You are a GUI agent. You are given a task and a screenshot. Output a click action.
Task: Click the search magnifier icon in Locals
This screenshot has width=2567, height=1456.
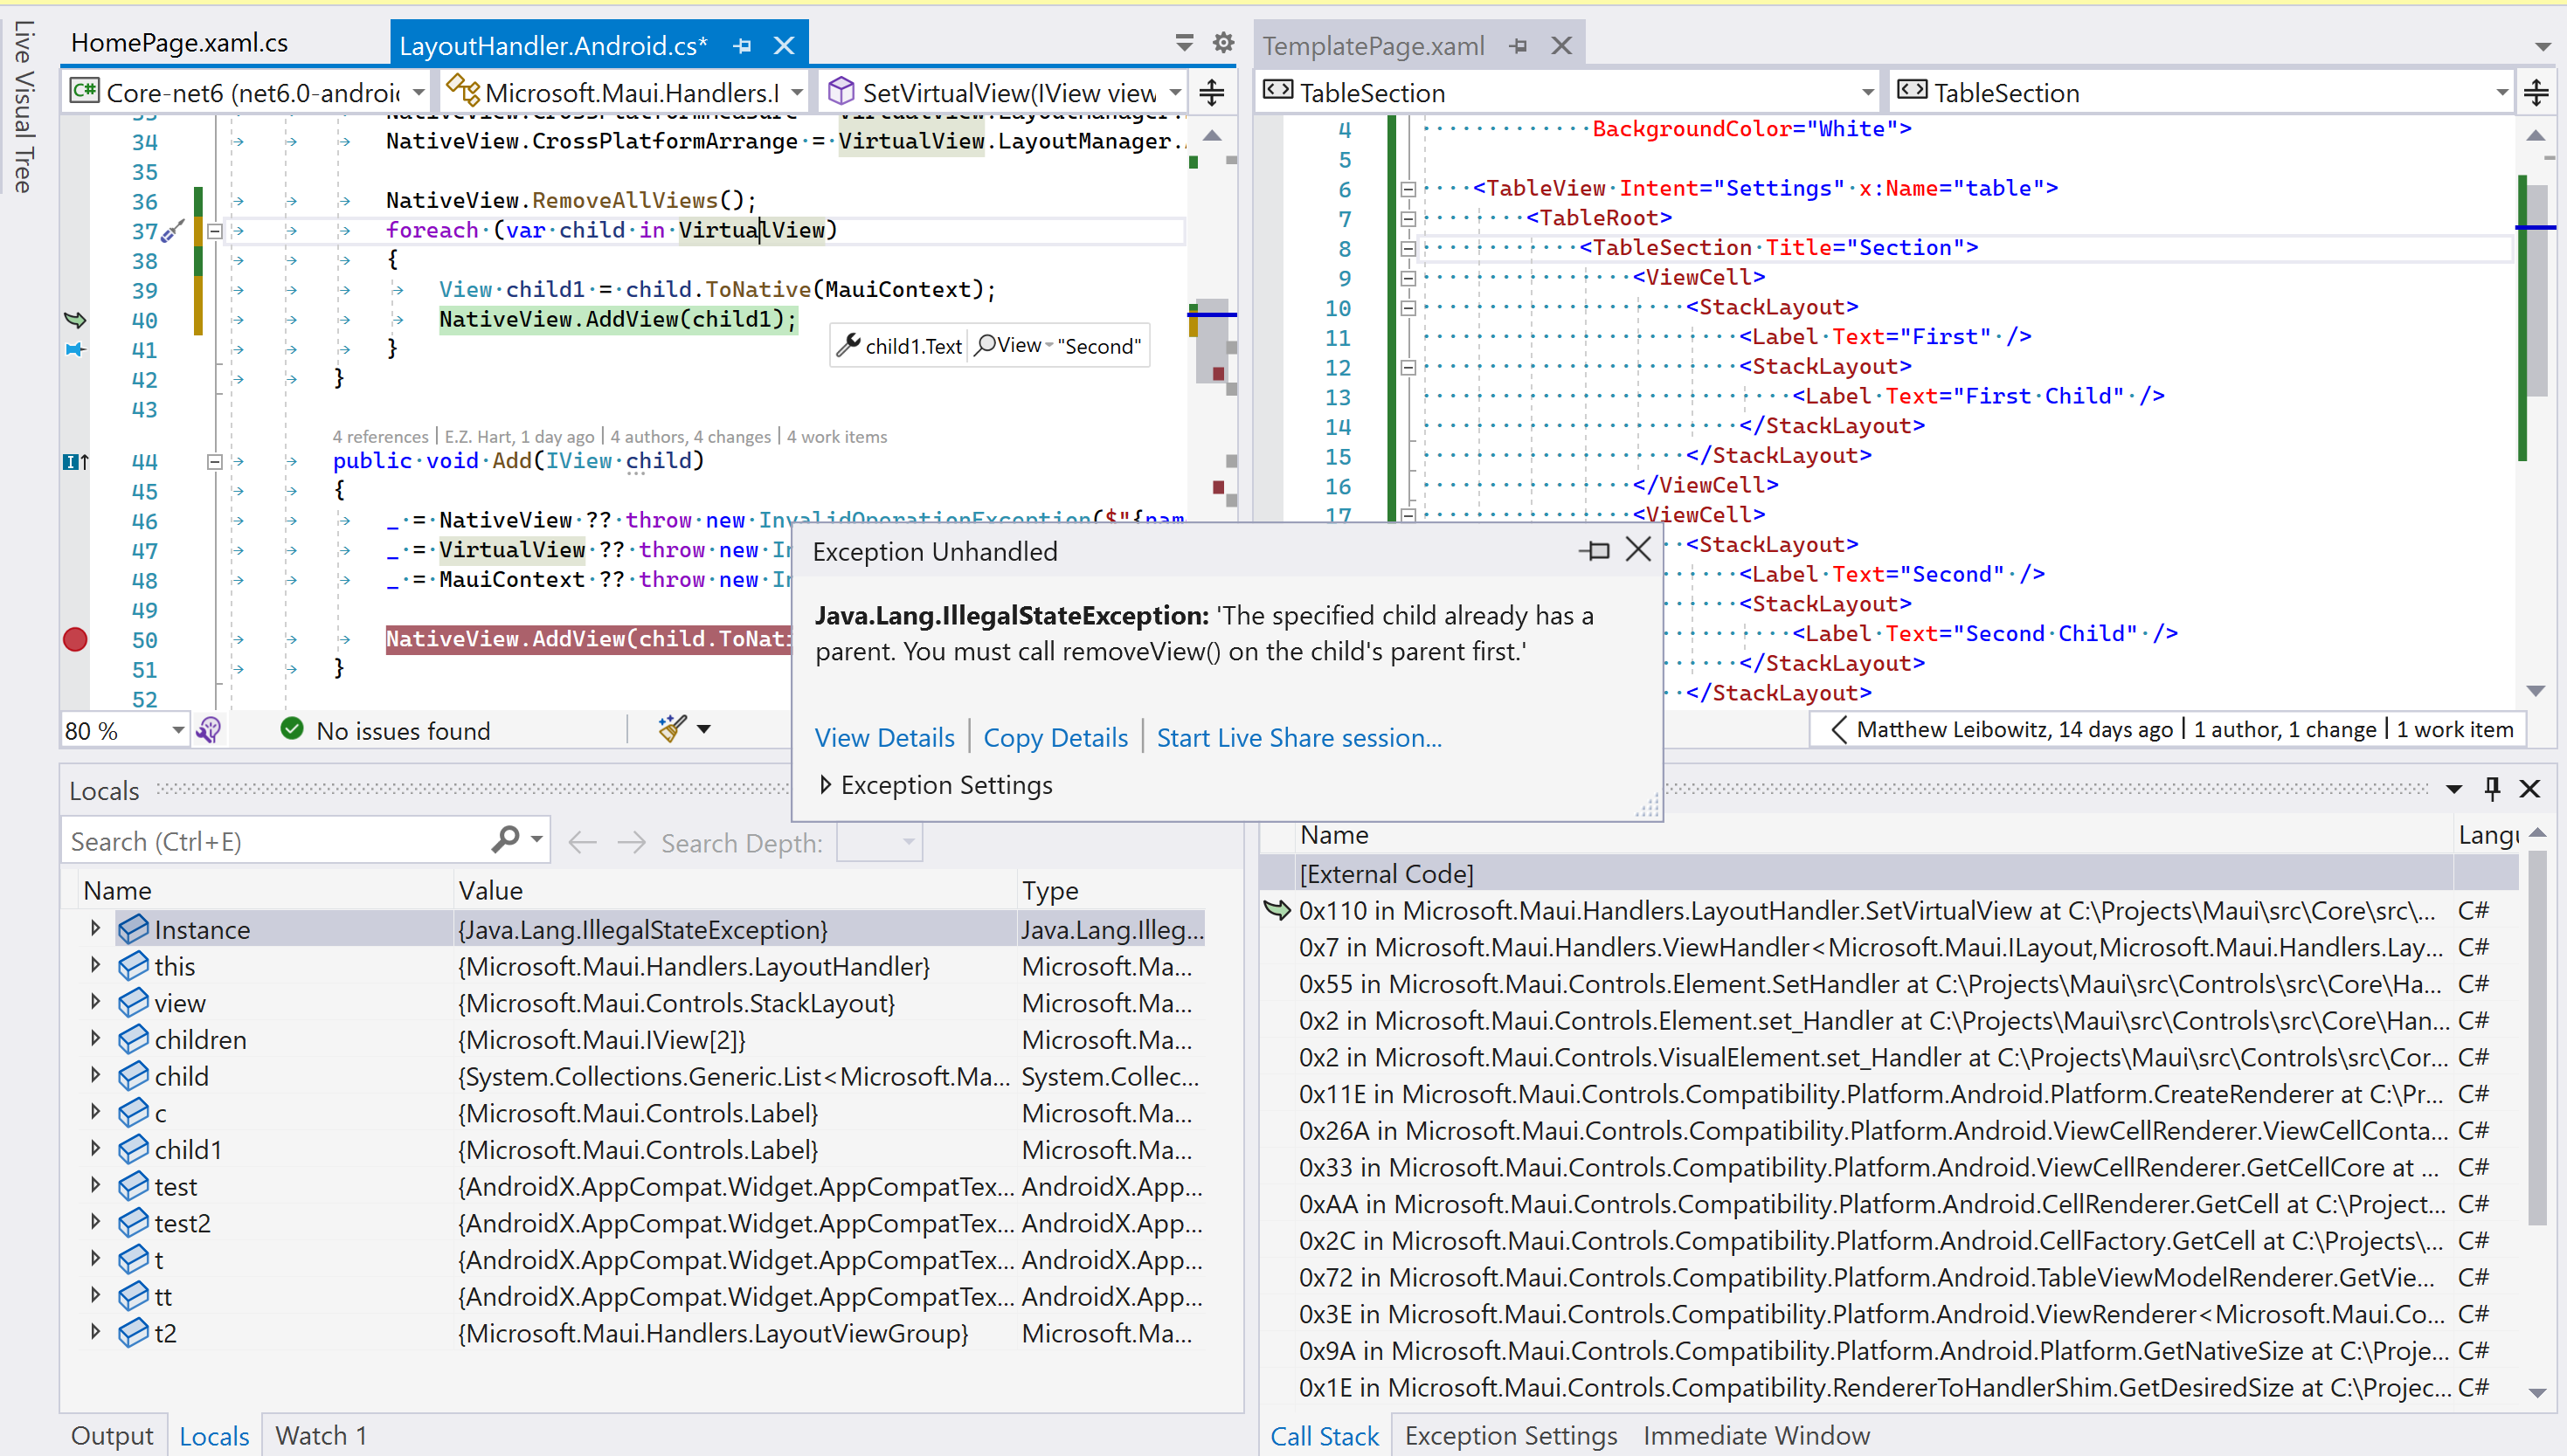click(x=507, y=839)
